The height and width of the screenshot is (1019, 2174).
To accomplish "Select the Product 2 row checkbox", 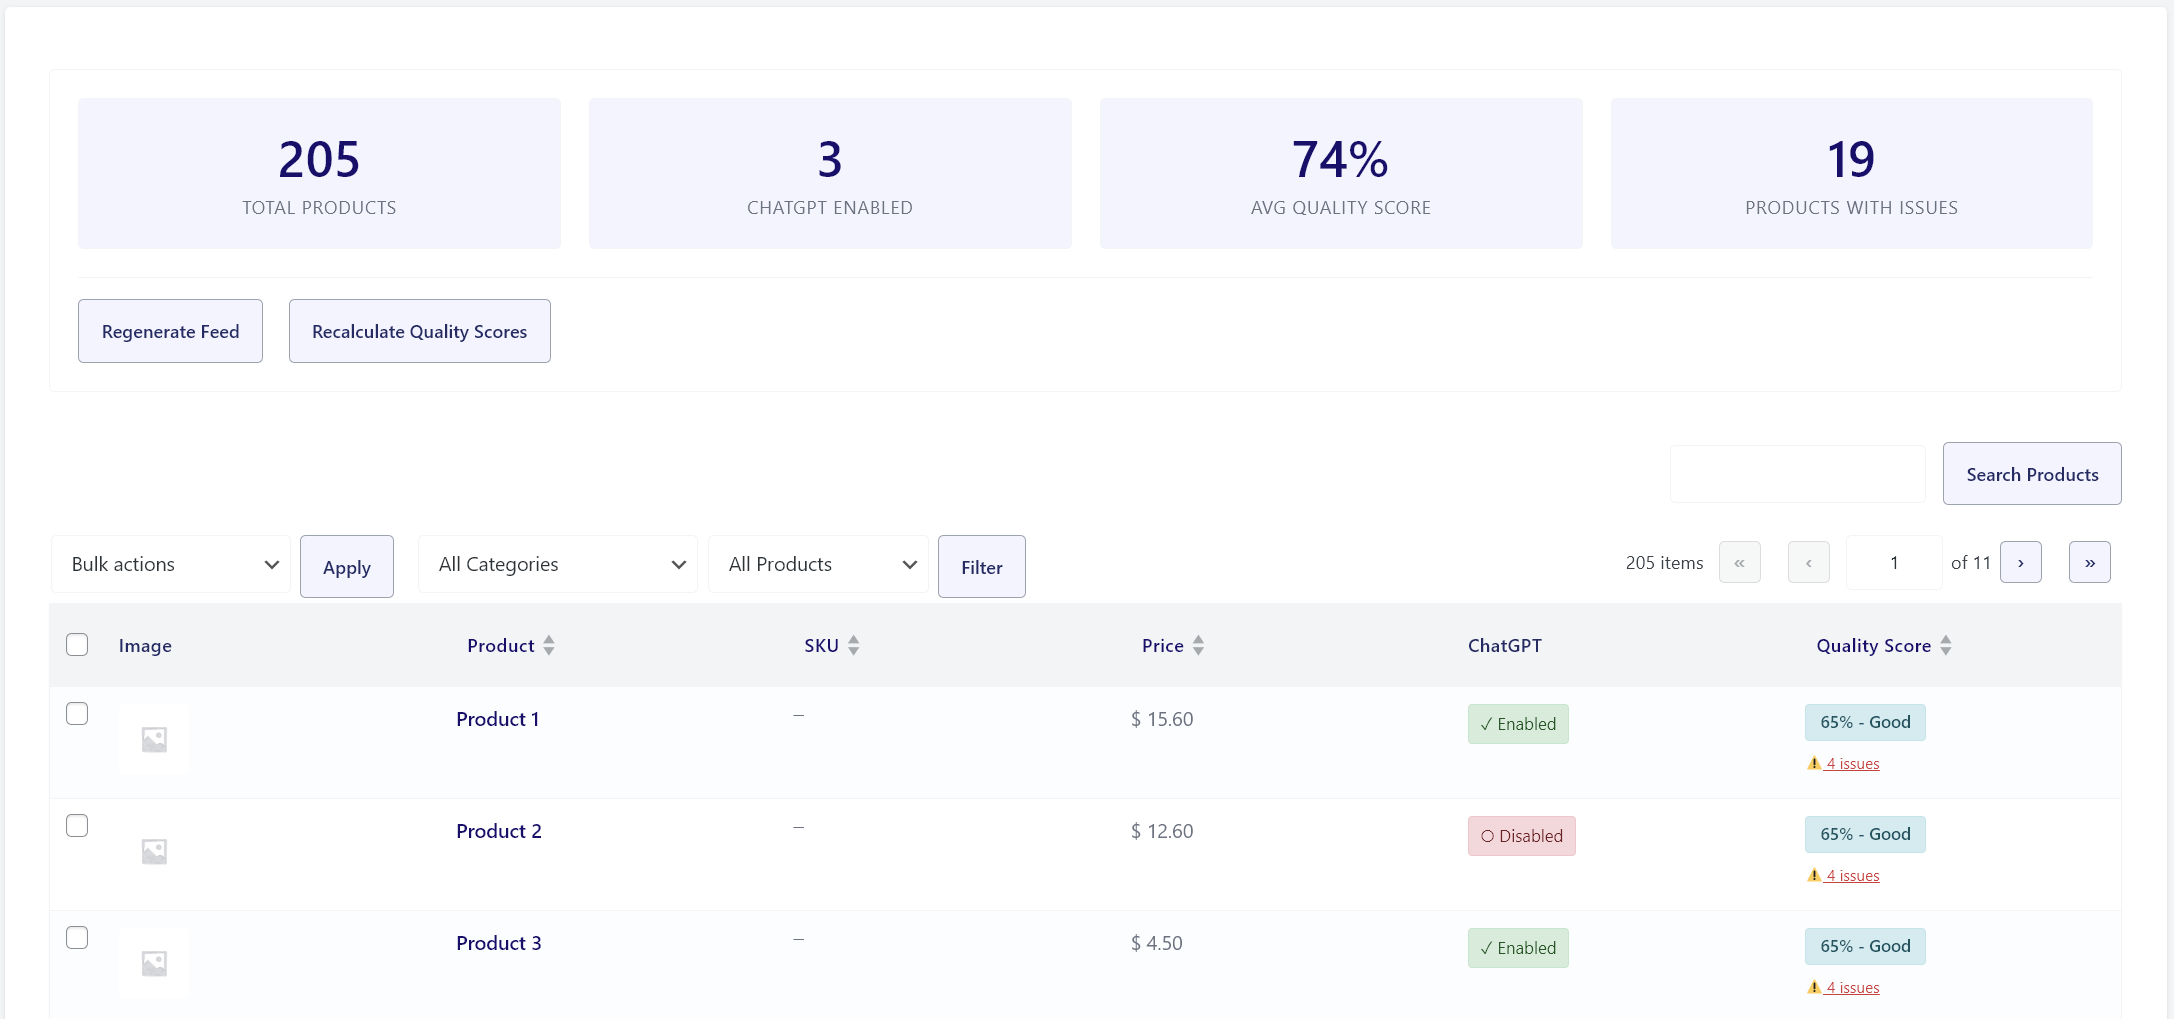I will (77, 826).
